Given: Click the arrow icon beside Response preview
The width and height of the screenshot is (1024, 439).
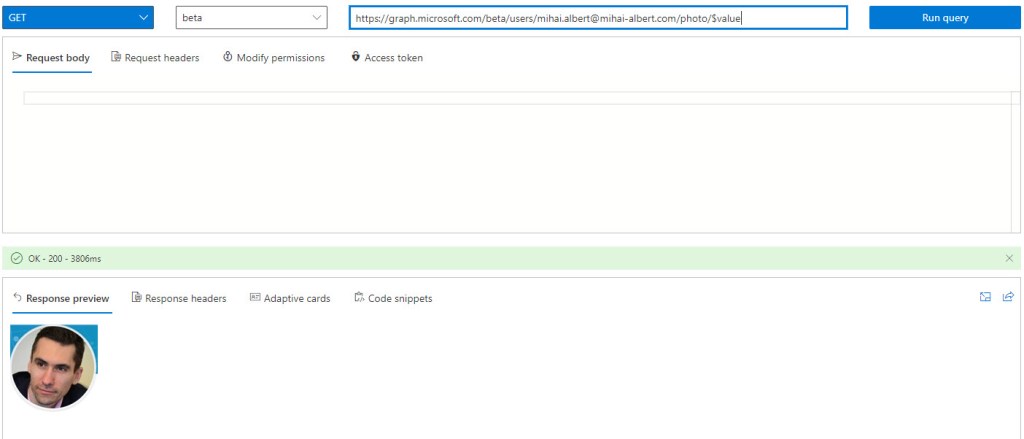Looking at the screenshot, I should click(17, 298).
